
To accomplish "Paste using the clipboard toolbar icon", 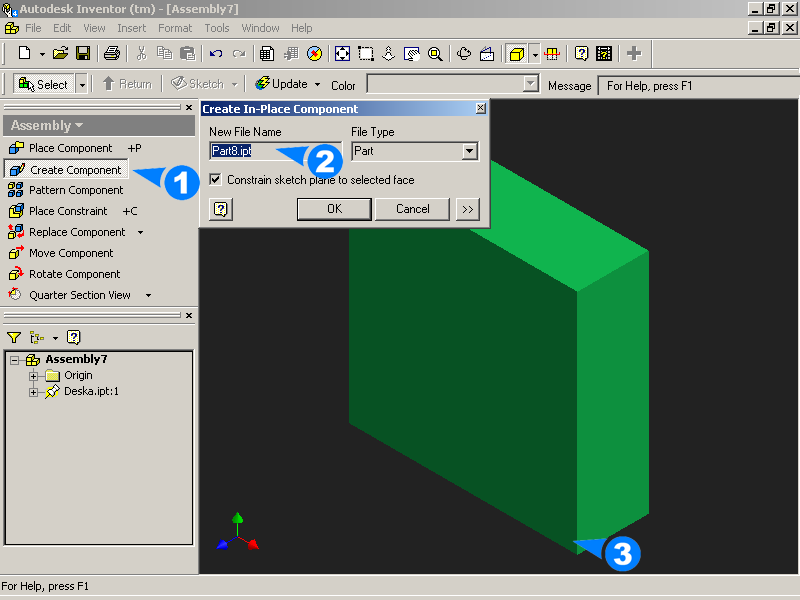I will click(x=187, y=53).
